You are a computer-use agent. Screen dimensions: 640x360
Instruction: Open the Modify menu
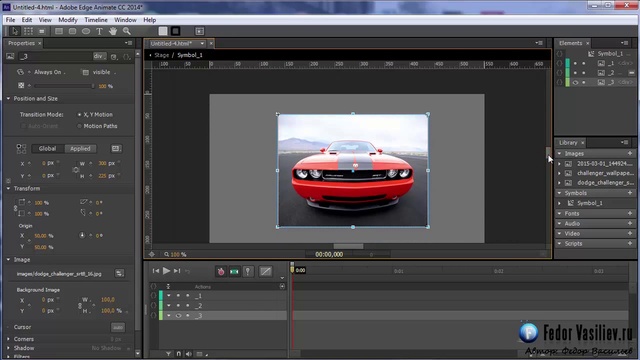click(68, 20)
